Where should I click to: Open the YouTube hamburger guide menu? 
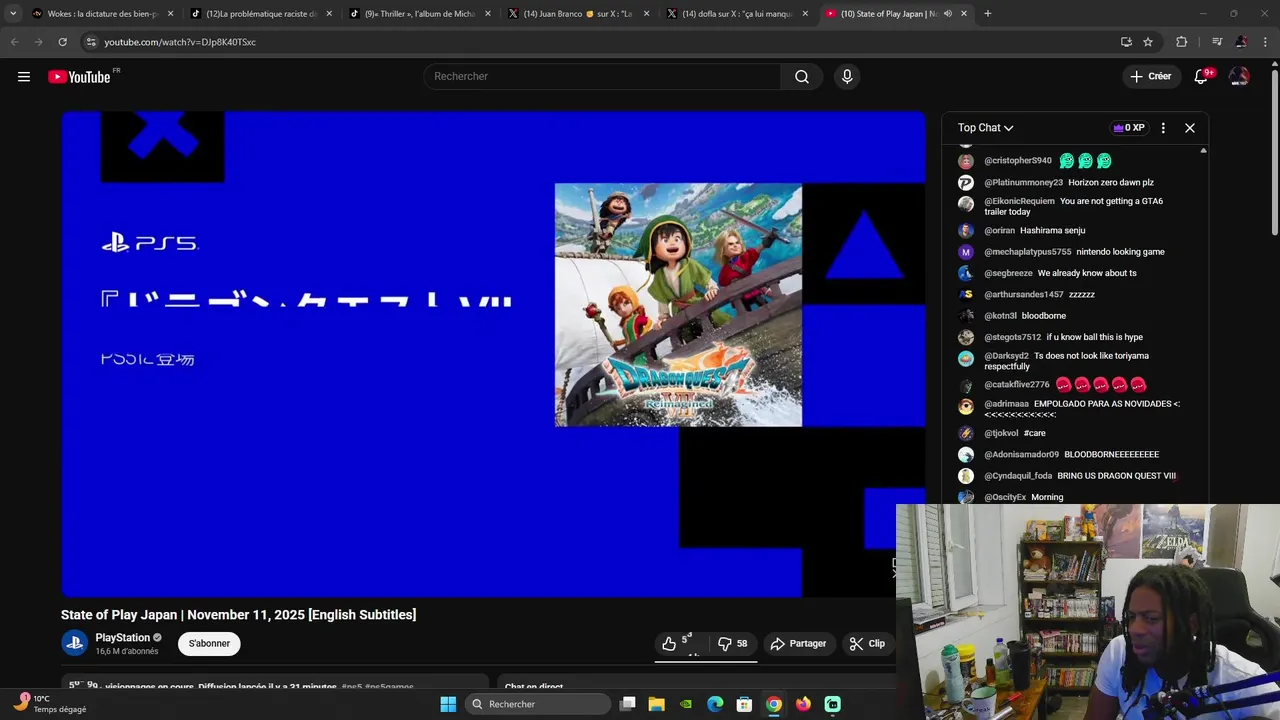point(24,77)
